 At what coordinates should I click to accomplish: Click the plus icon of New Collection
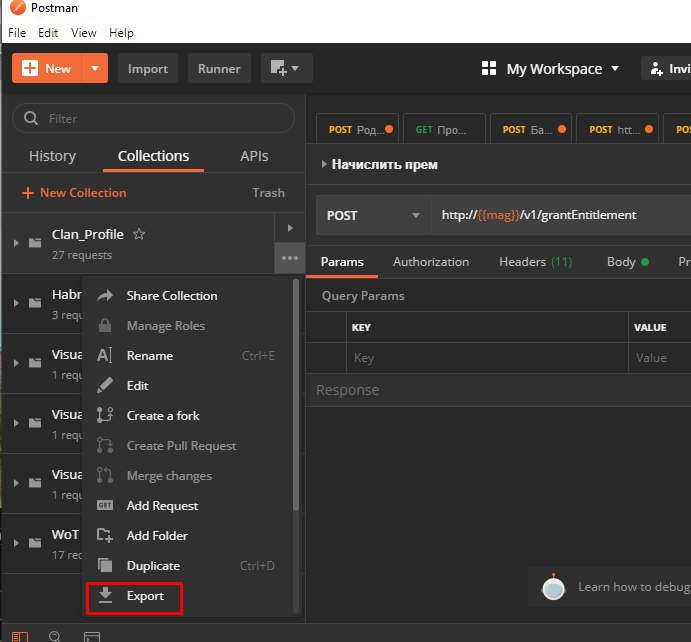coord(27,193)
